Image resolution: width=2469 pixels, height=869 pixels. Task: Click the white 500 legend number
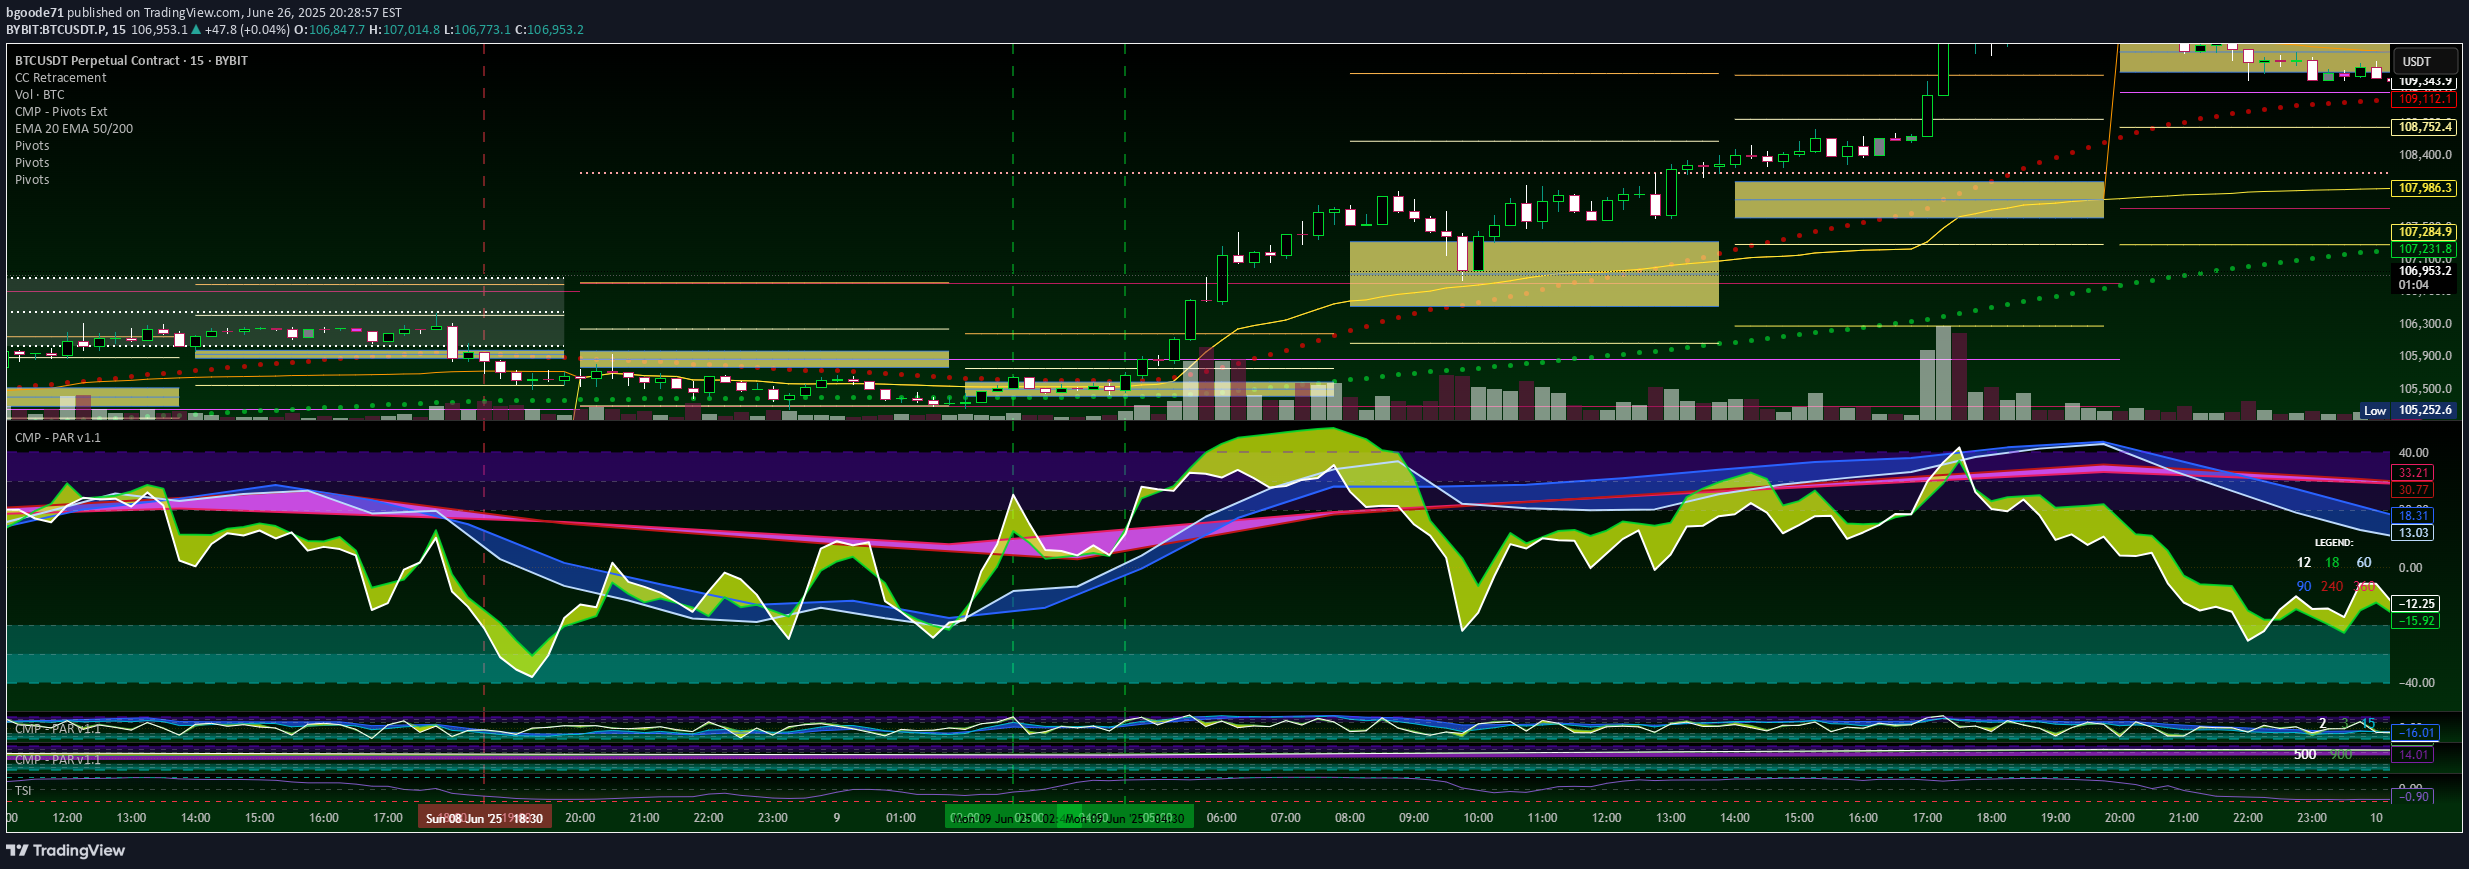point(2305,755)
